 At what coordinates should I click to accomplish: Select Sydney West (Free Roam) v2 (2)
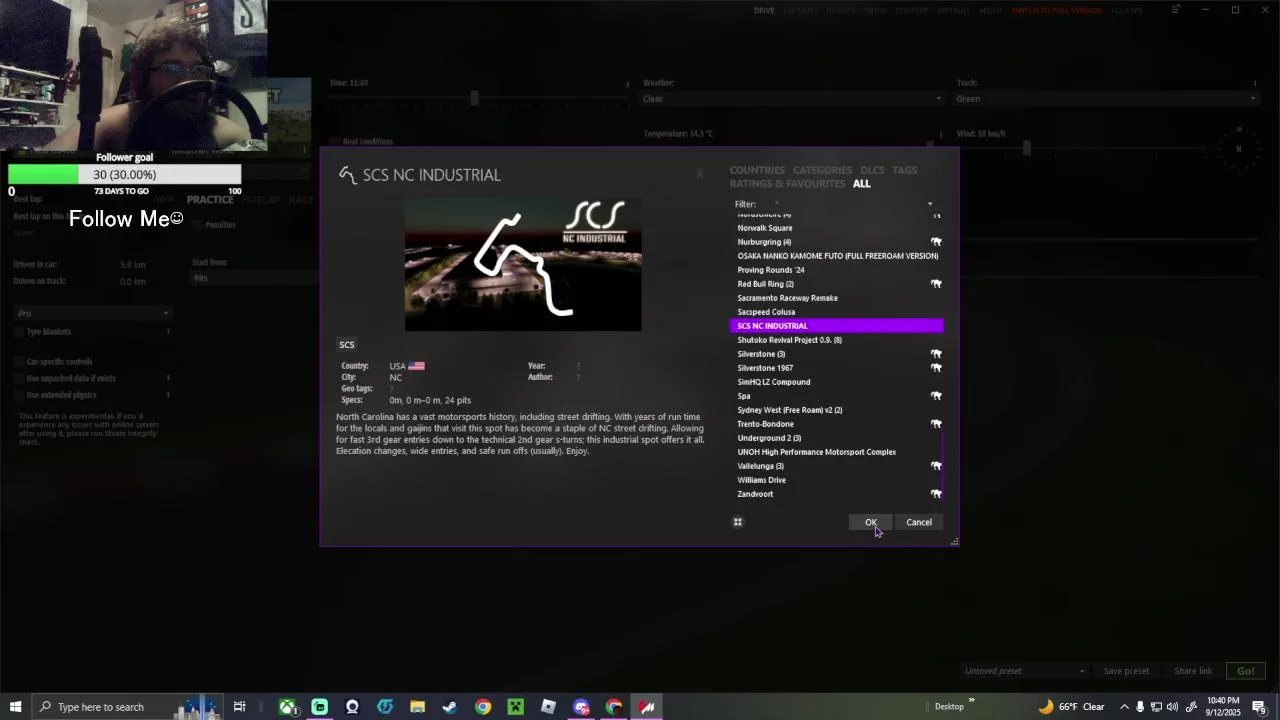point(790,410)
